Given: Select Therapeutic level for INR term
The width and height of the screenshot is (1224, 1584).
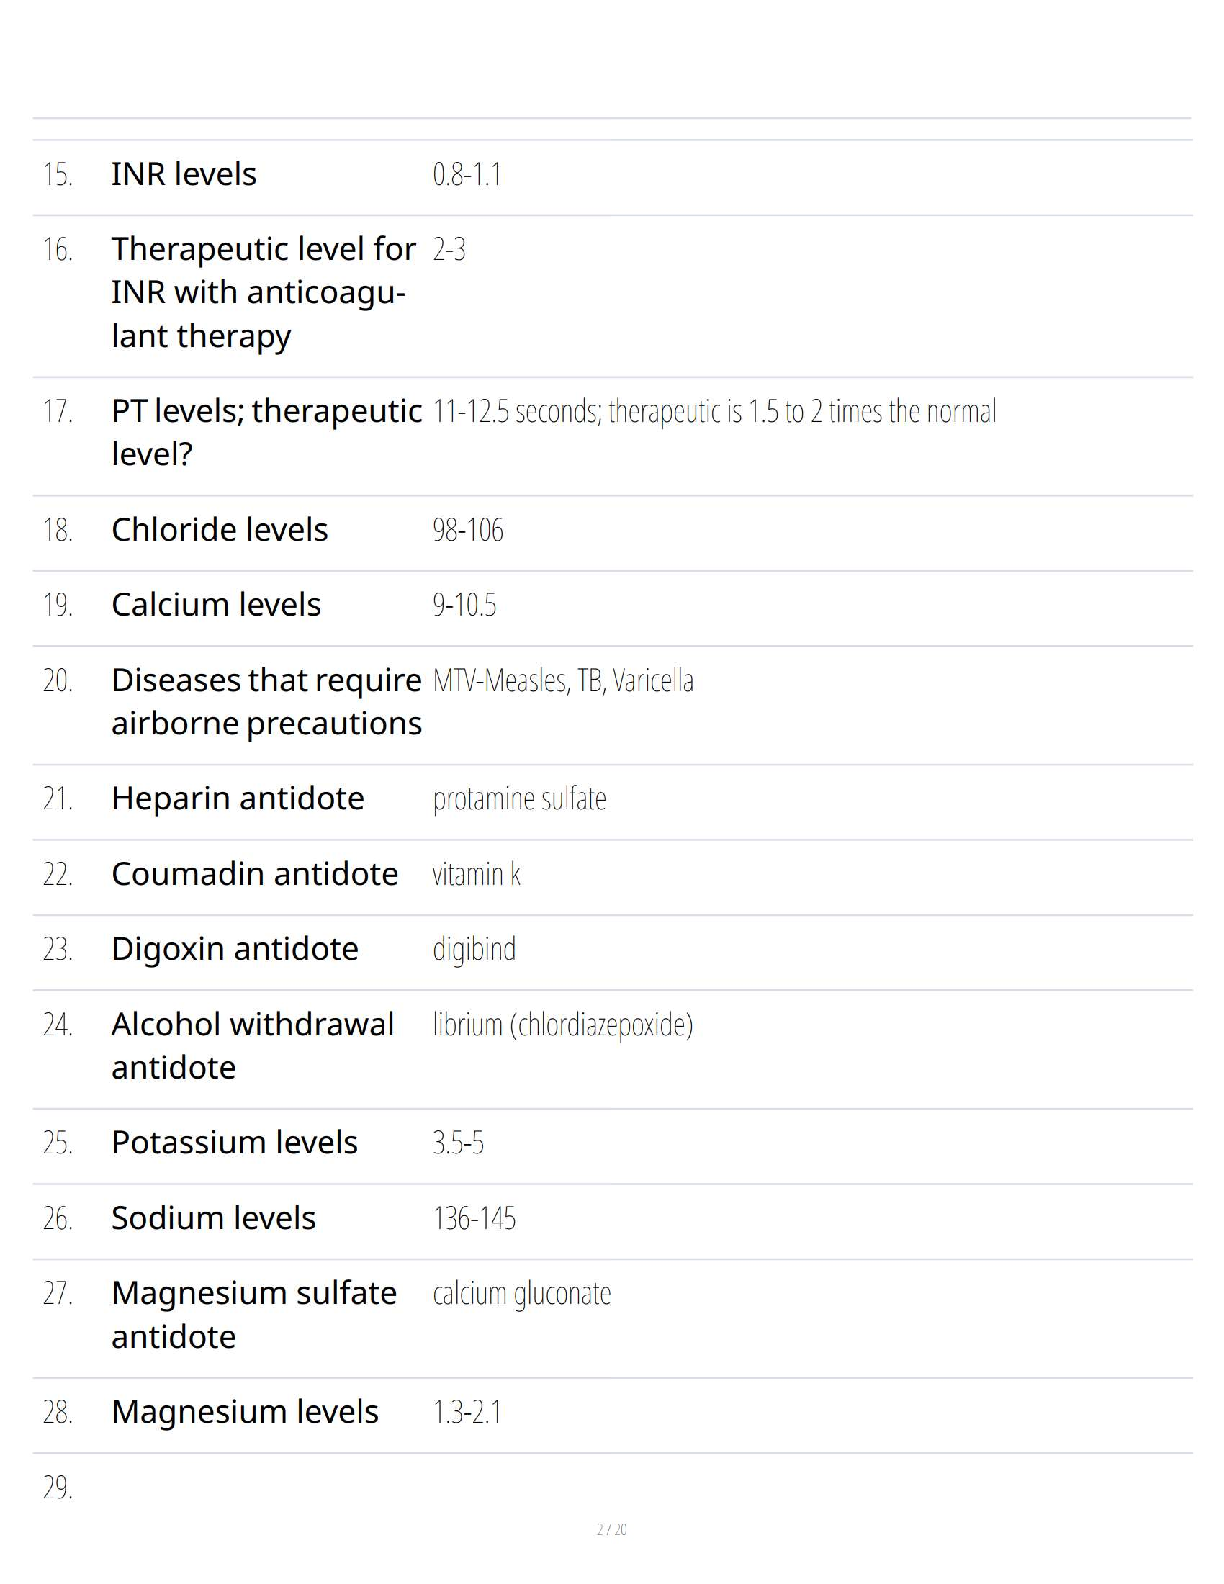Looking at the screenshot, I should coord(263,292).
